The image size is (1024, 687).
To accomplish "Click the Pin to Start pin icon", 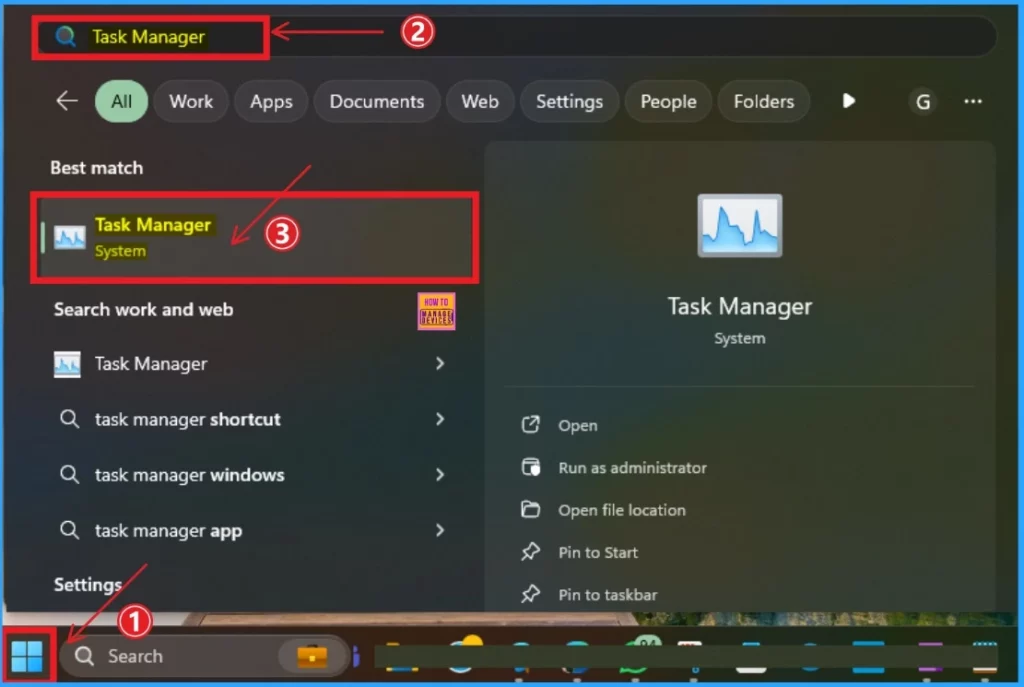I will pos(530,552).
